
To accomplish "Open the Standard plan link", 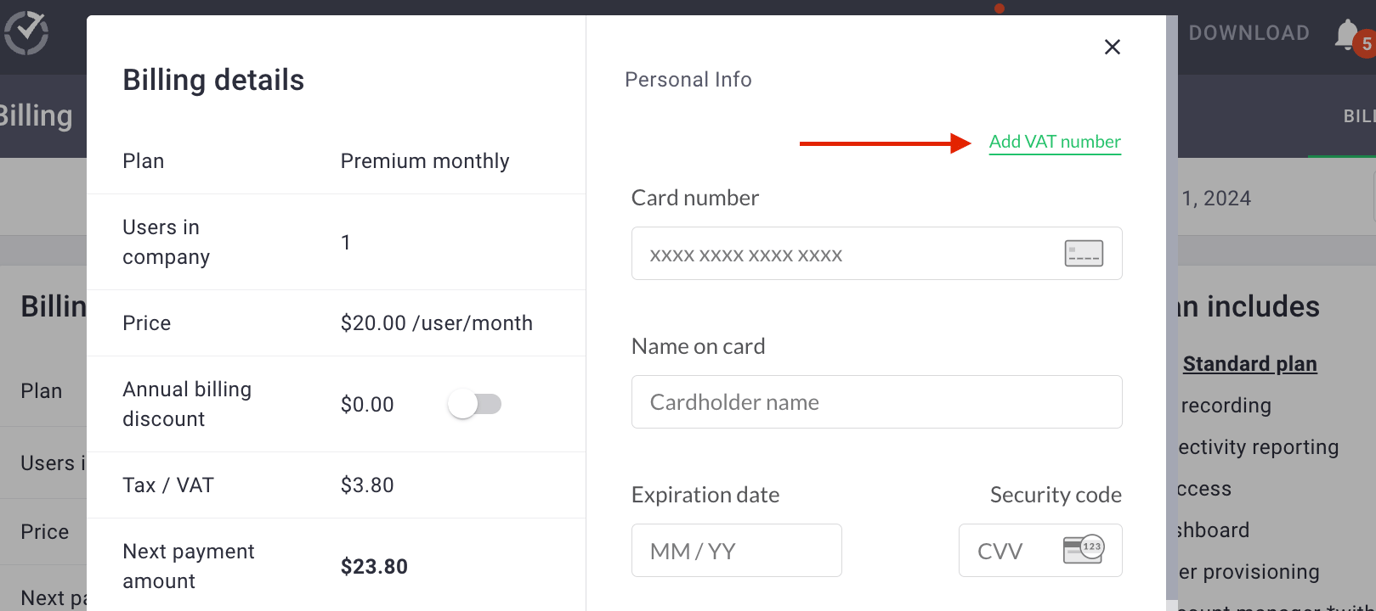I will (1249, 363).
